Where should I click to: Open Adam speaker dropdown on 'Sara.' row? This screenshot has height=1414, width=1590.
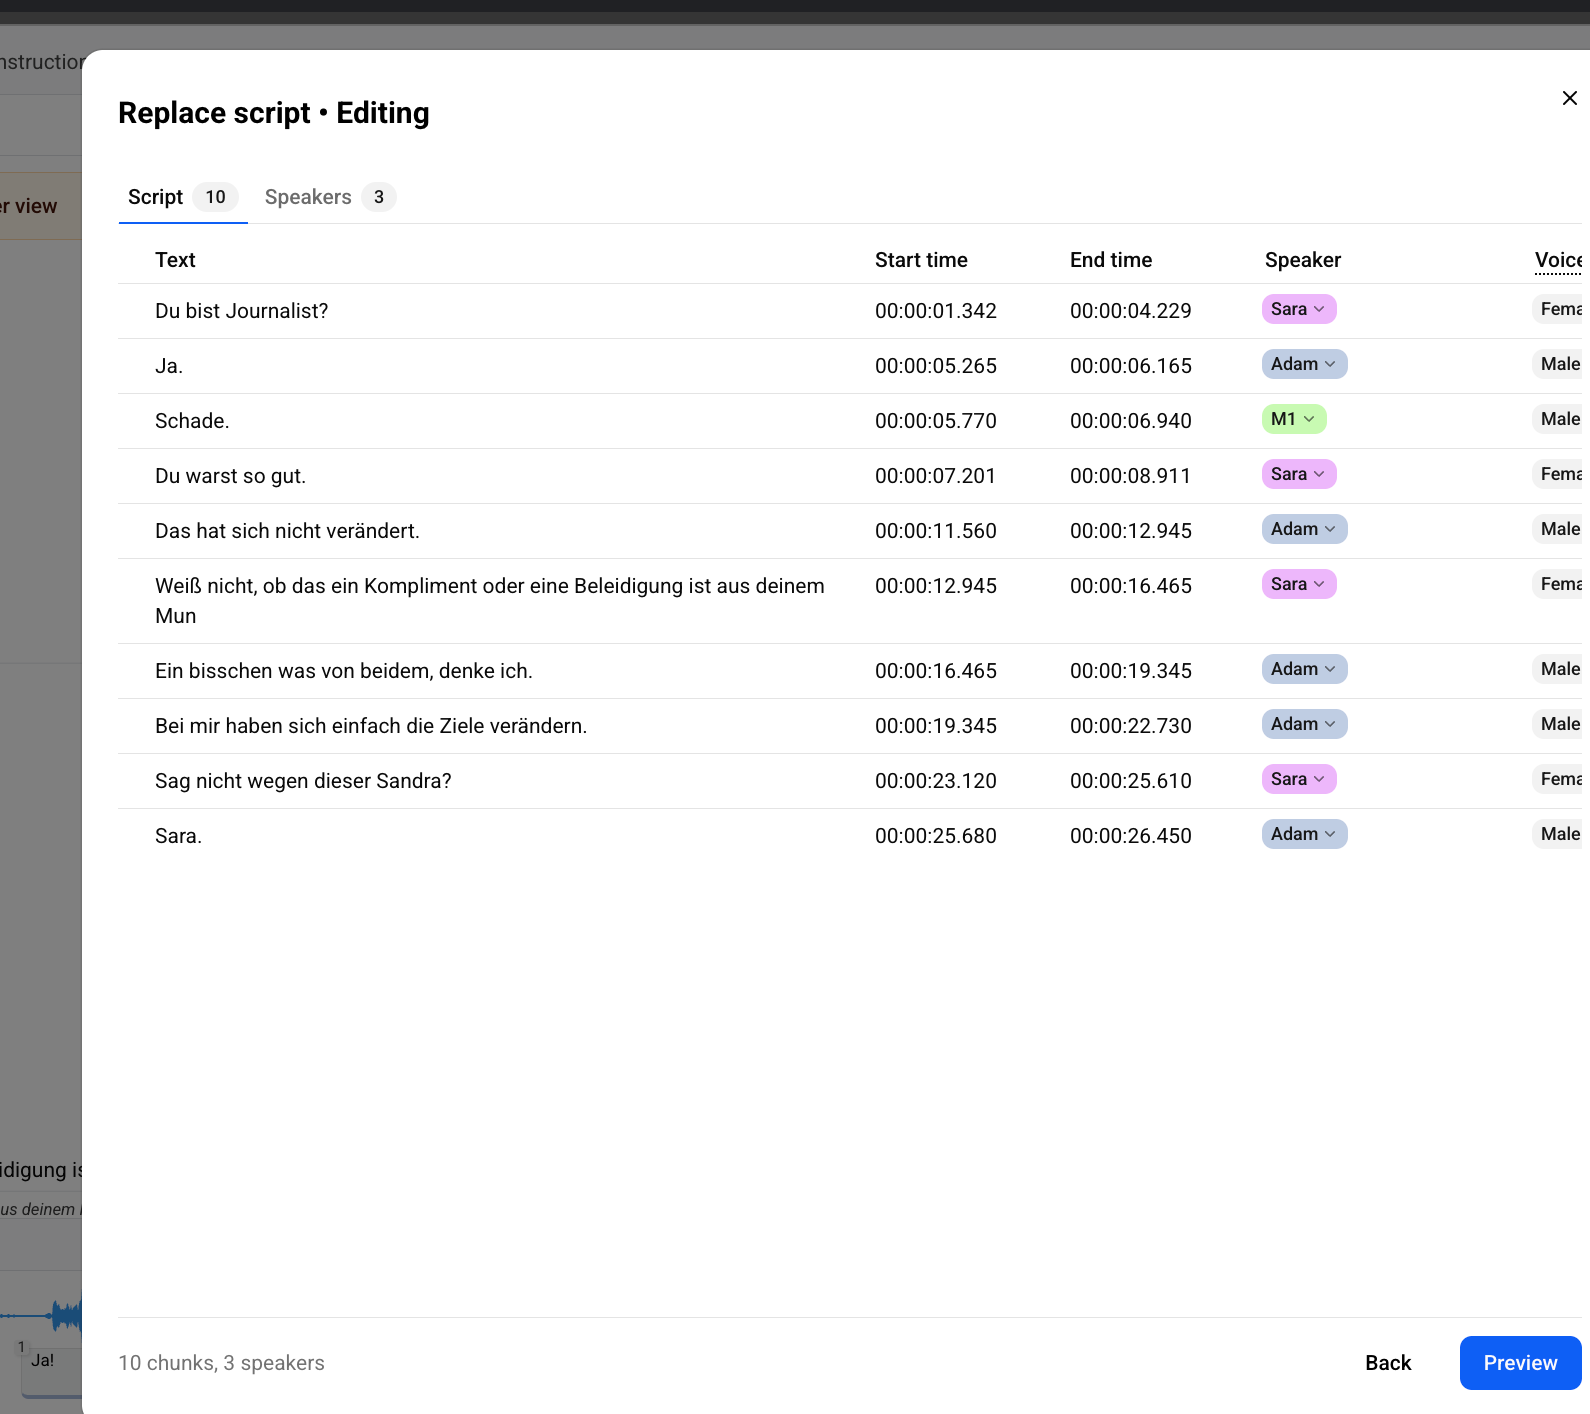click(x=1304, y=834)
